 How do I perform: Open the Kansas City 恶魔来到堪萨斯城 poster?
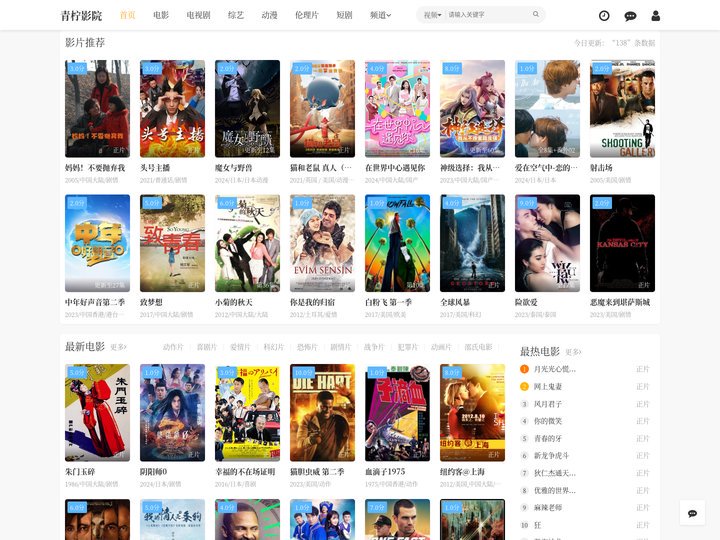622,243
